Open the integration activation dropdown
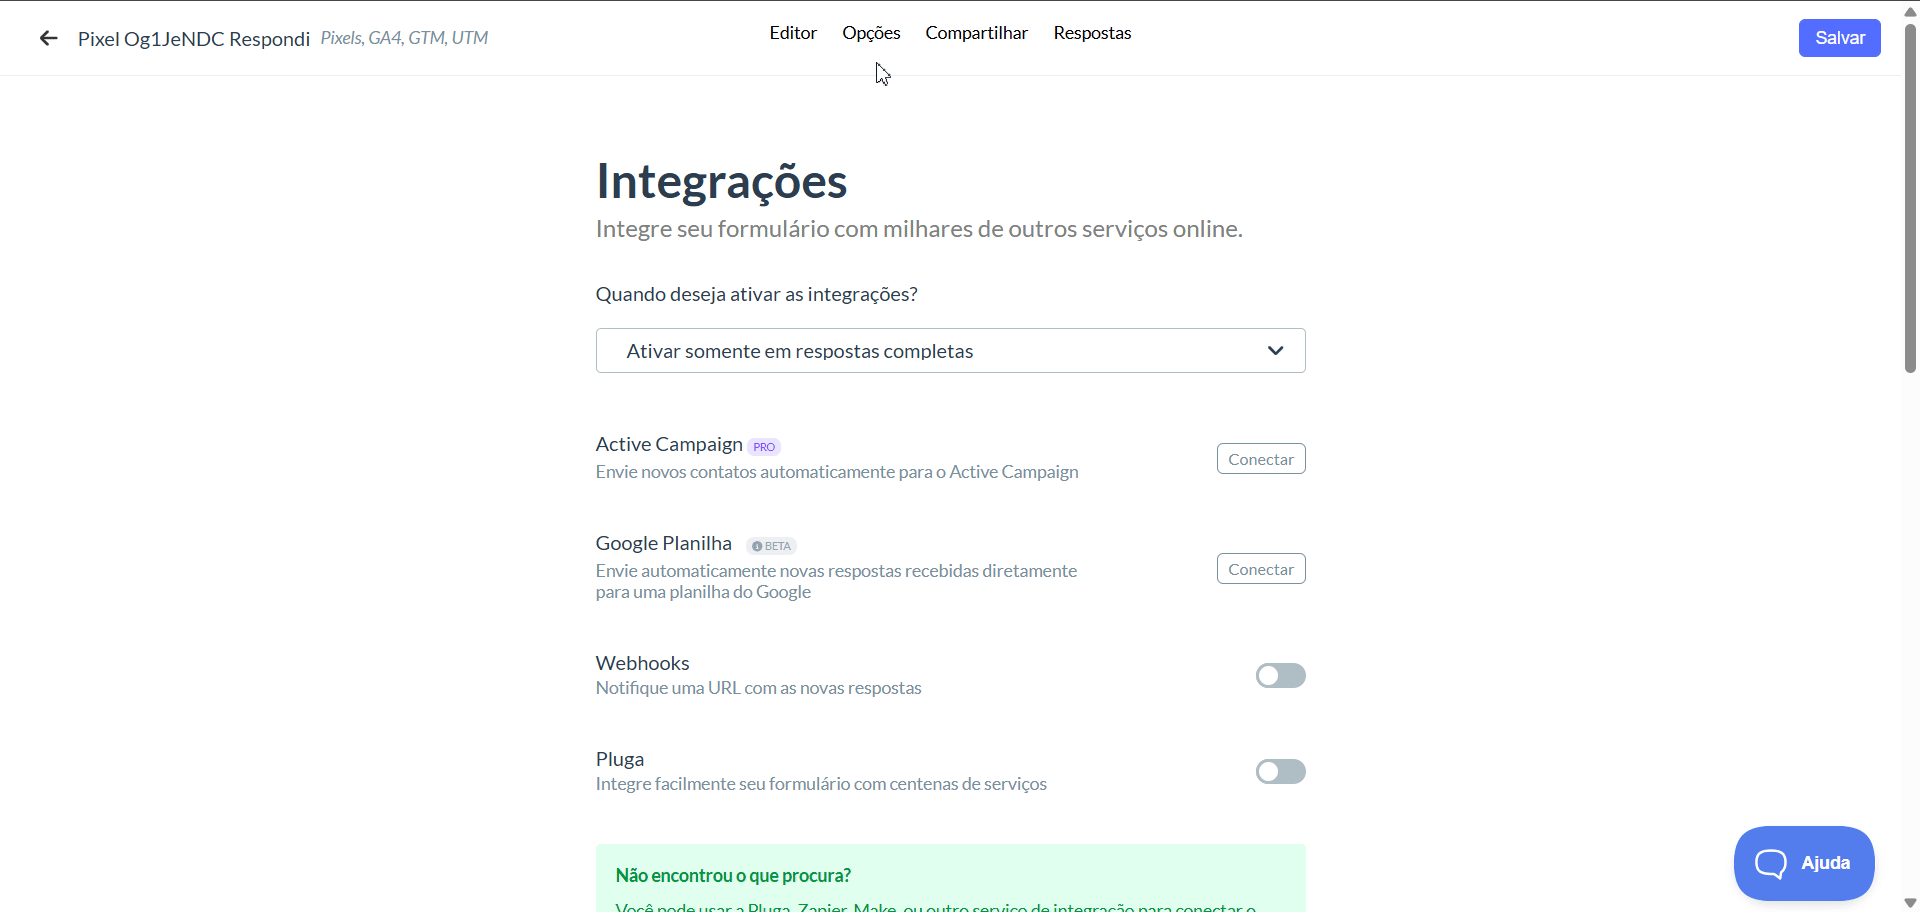The image size is (1920, 912). 951,351
